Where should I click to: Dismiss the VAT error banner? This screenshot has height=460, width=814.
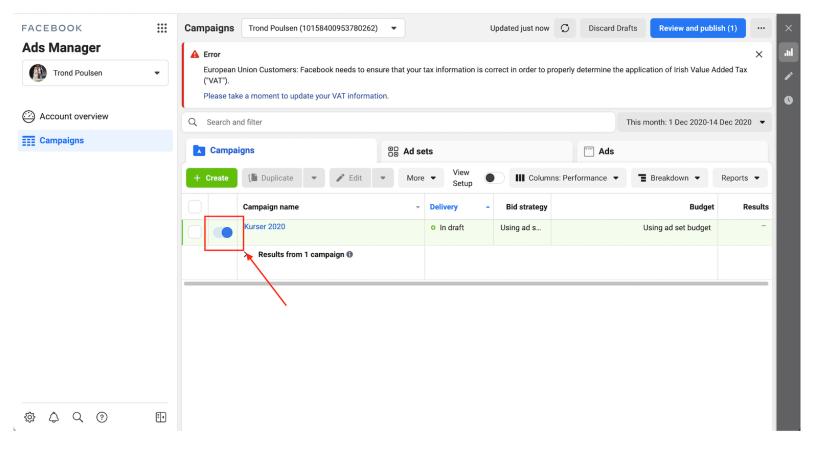(x=759, y=54)
